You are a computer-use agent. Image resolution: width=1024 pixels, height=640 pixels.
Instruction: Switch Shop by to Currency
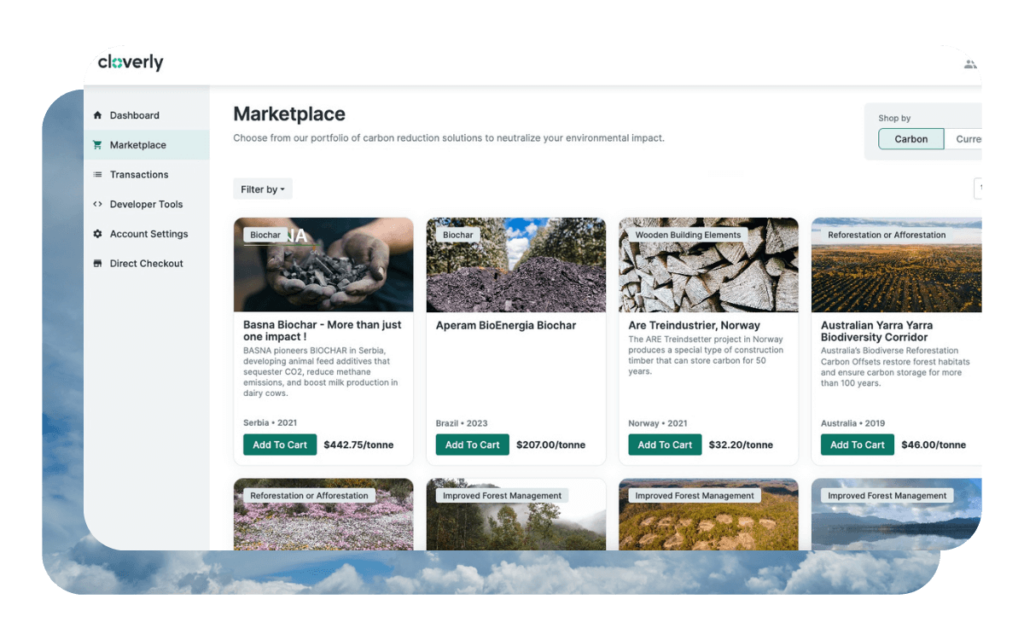963,138
